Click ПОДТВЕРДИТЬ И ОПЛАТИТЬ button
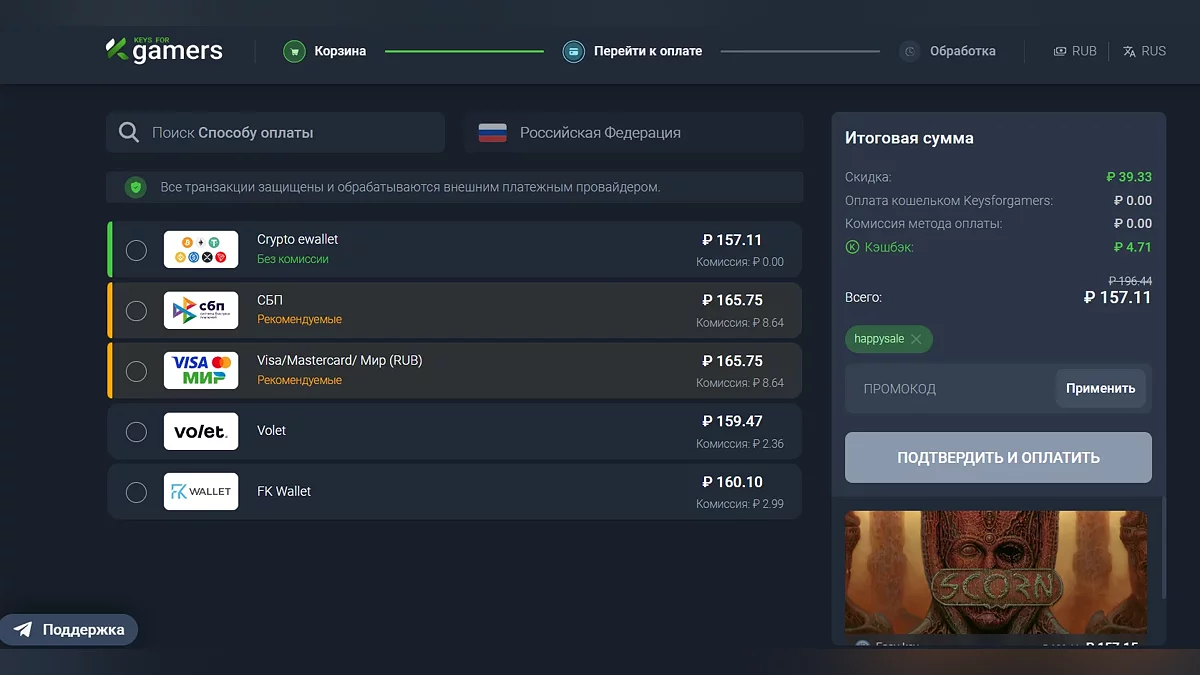 (998, 458)
